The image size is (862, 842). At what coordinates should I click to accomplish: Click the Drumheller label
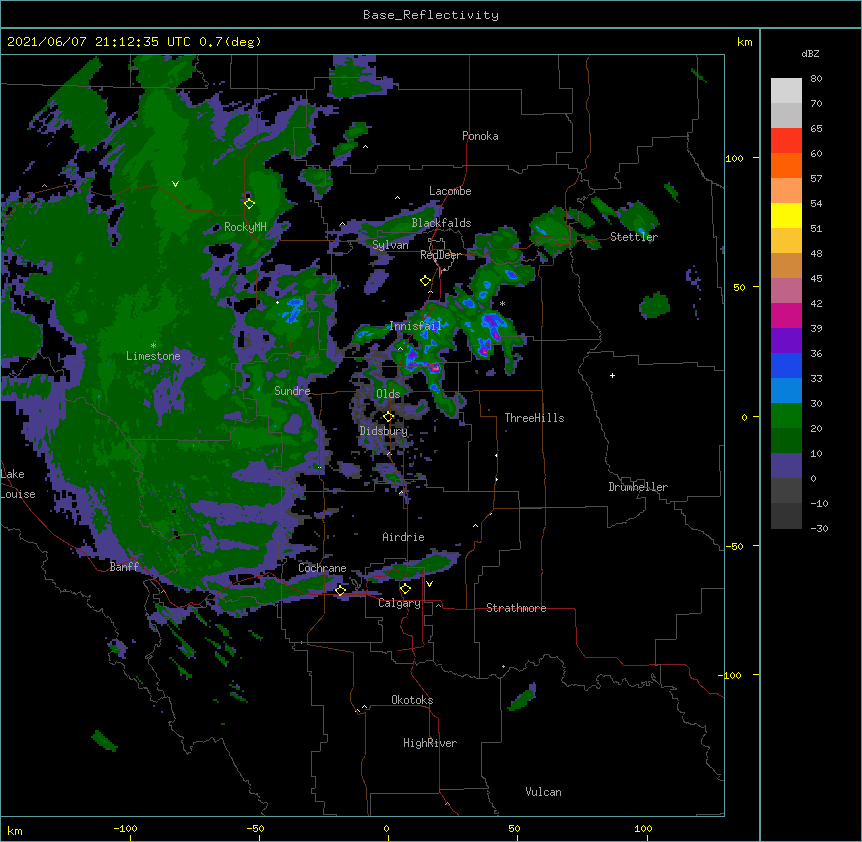click(638, 487)
